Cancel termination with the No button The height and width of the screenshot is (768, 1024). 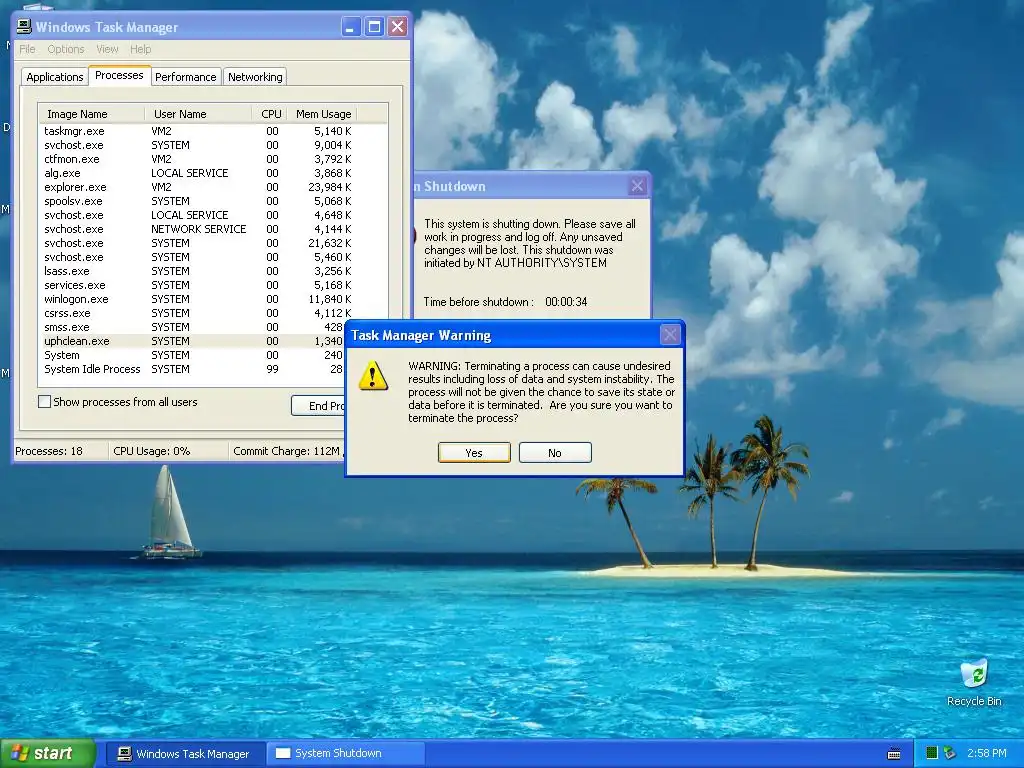click(555, 453)
